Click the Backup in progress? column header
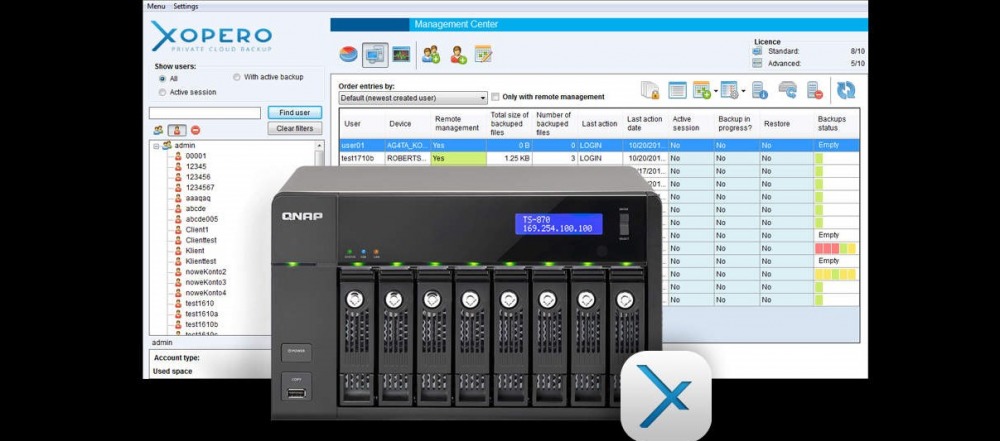This screenshot has height=441, width=1000. point(737,124)
